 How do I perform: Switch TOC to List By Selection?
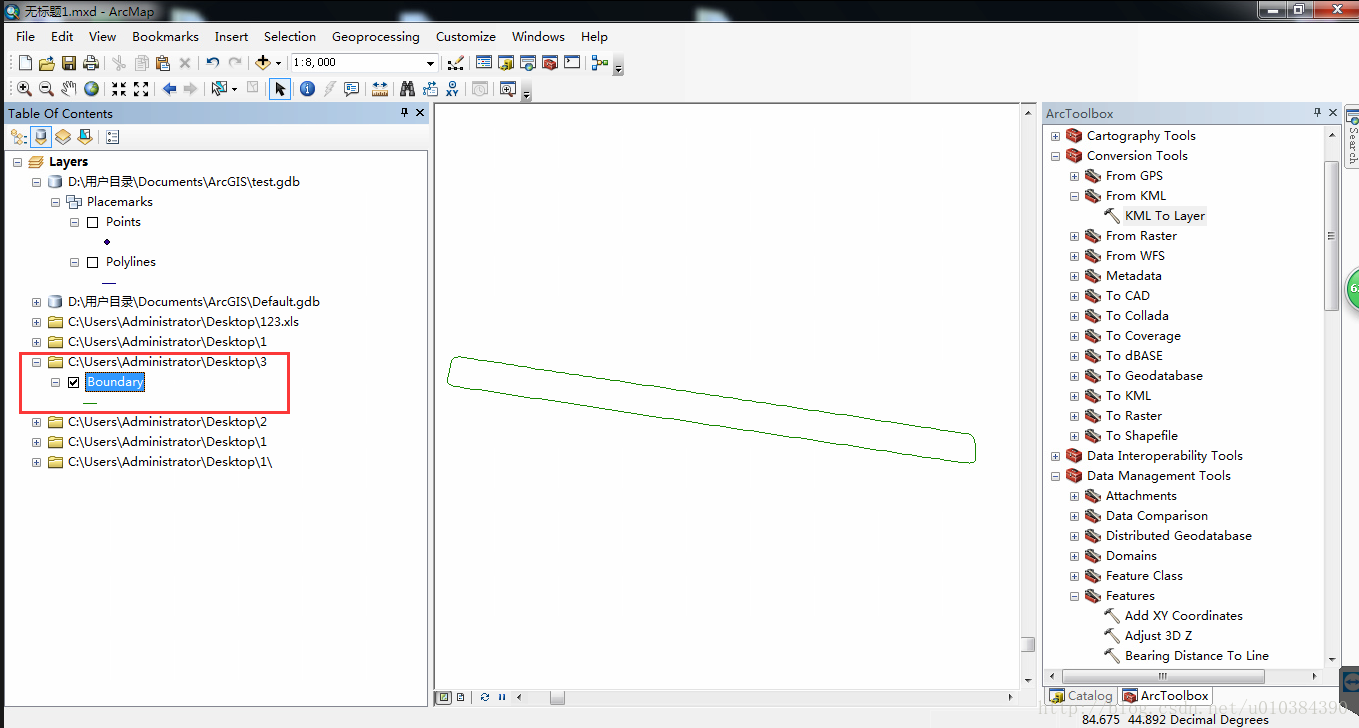85,137
